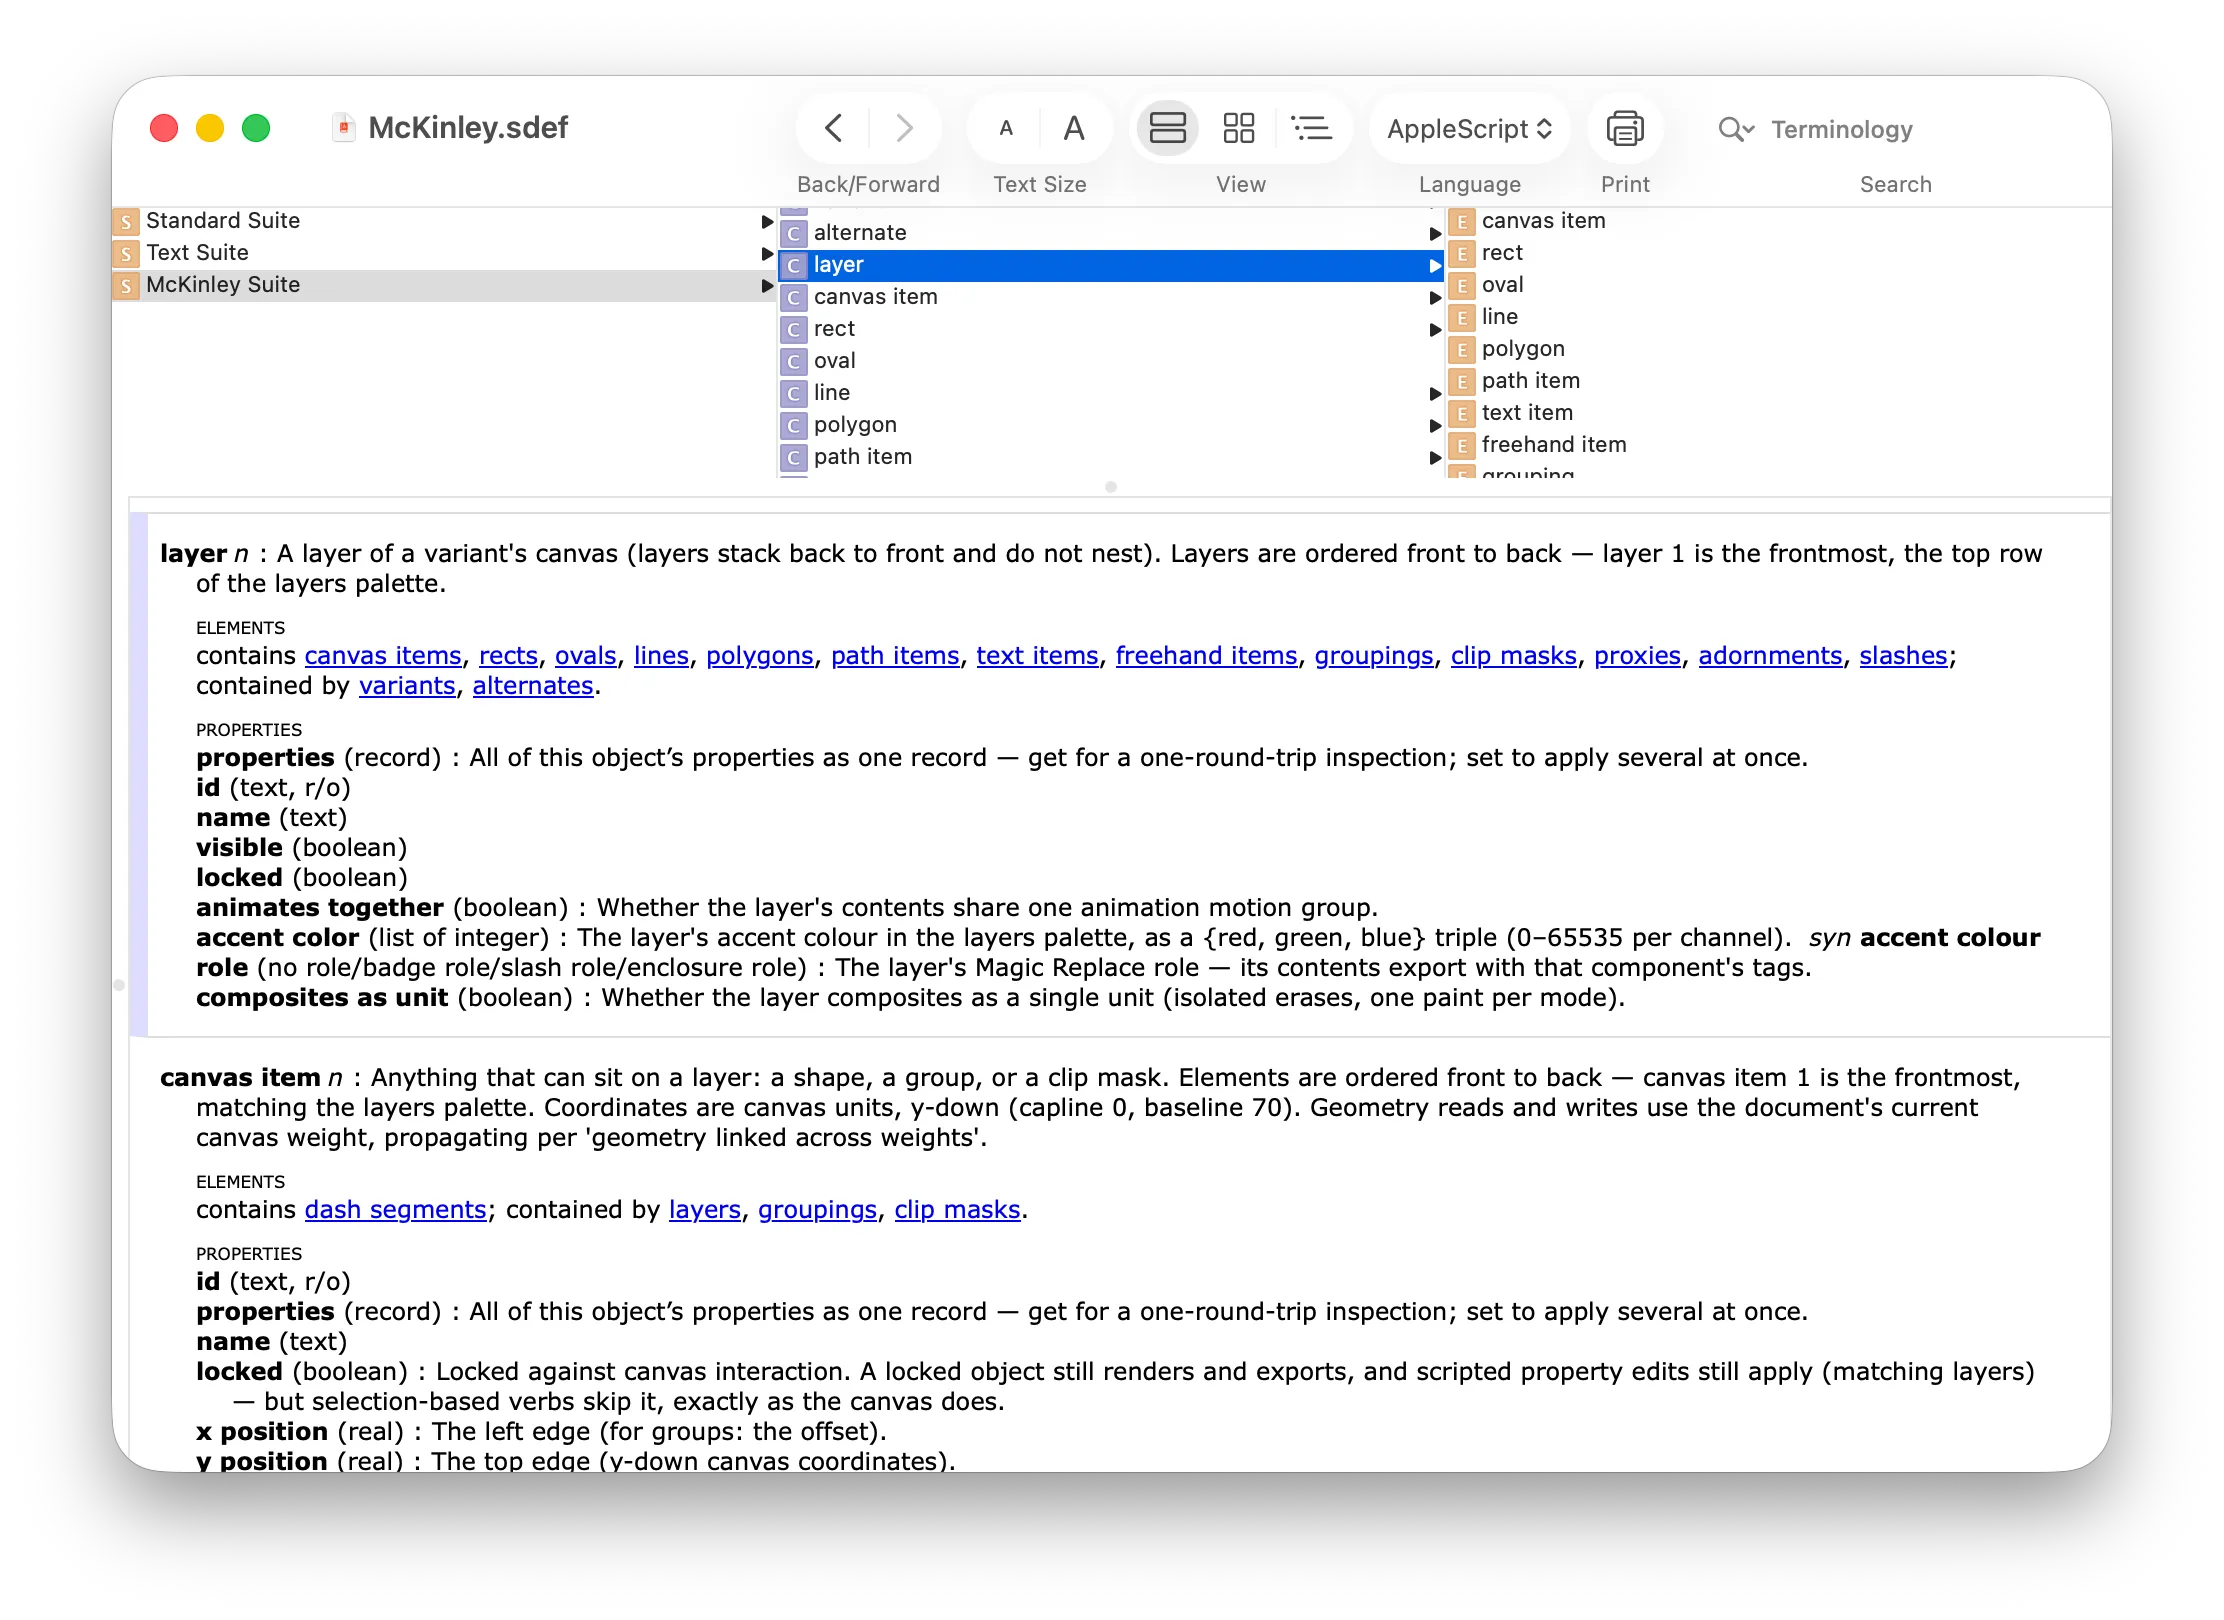Click the 'animates together' property name

coord(320,907)
